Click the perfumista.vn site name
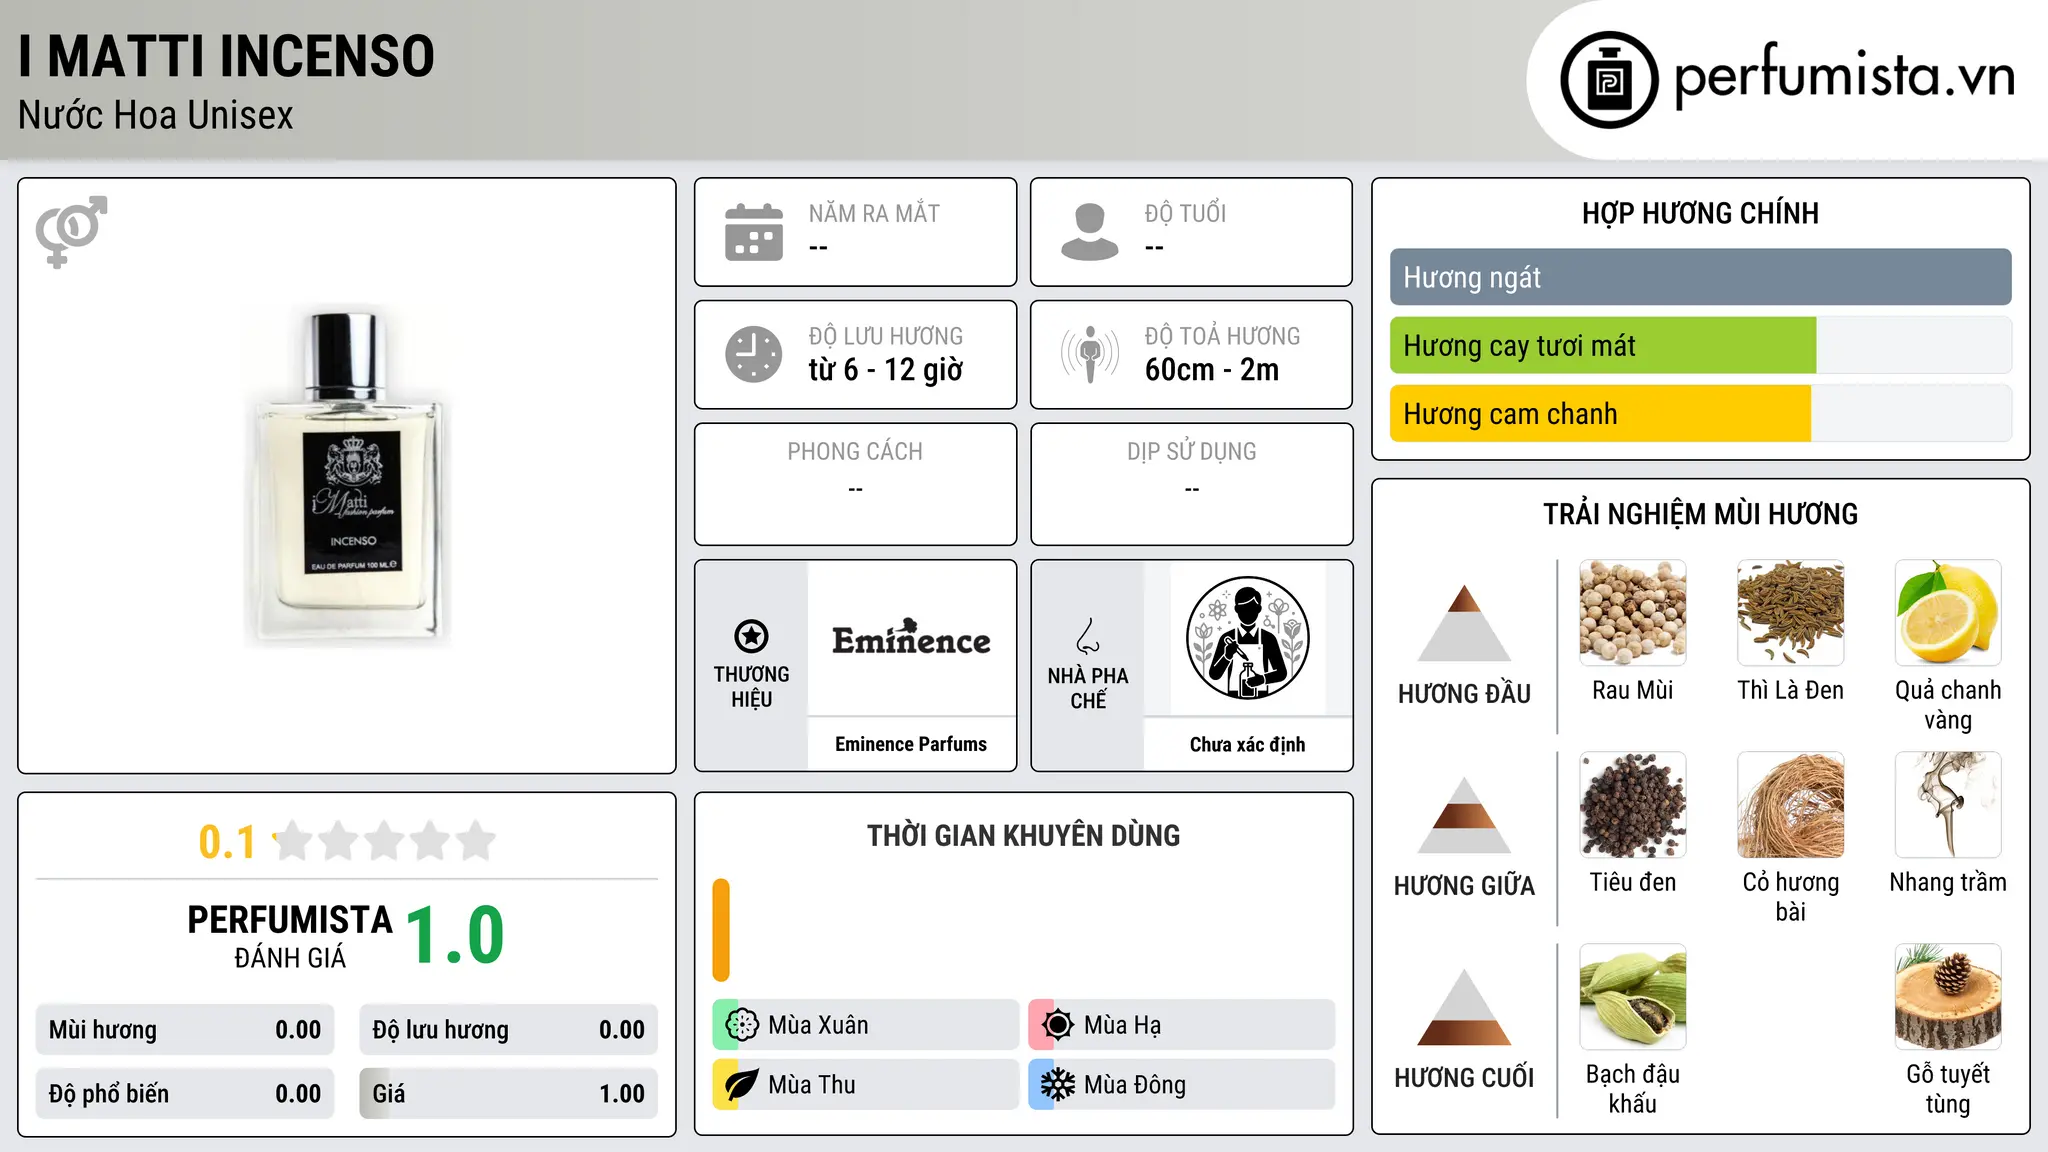This screenshot has height=1152, width=2048. (x=1844, y=76)
